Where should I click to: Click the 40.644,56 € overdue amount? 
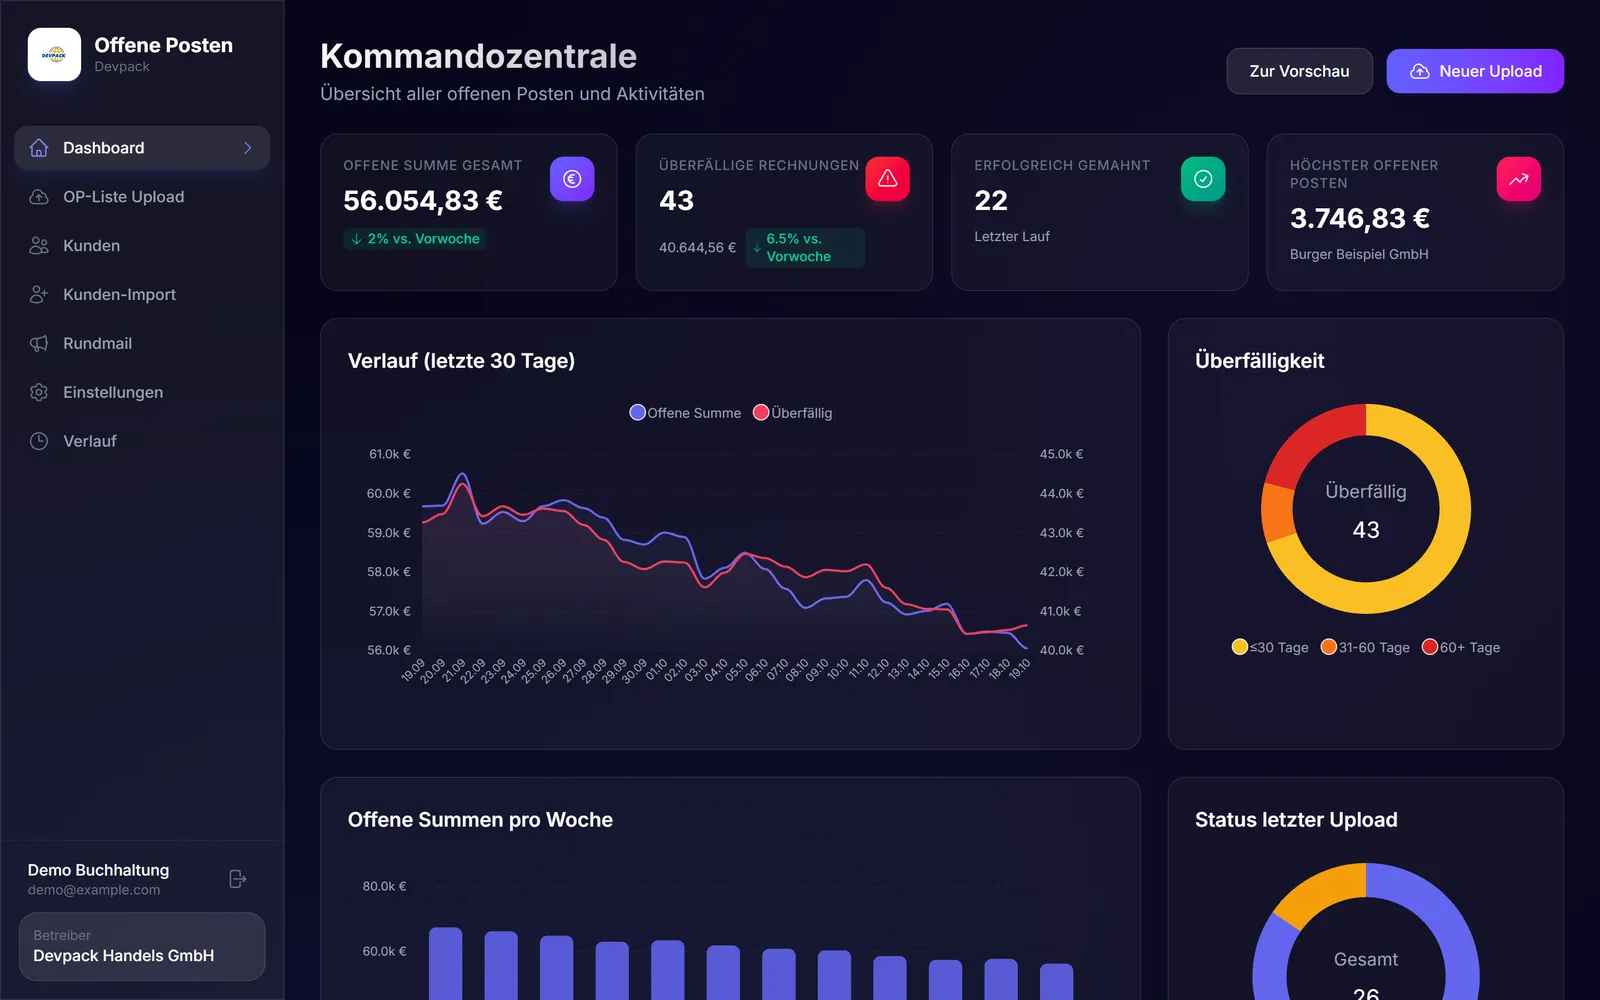coord(697,248)
